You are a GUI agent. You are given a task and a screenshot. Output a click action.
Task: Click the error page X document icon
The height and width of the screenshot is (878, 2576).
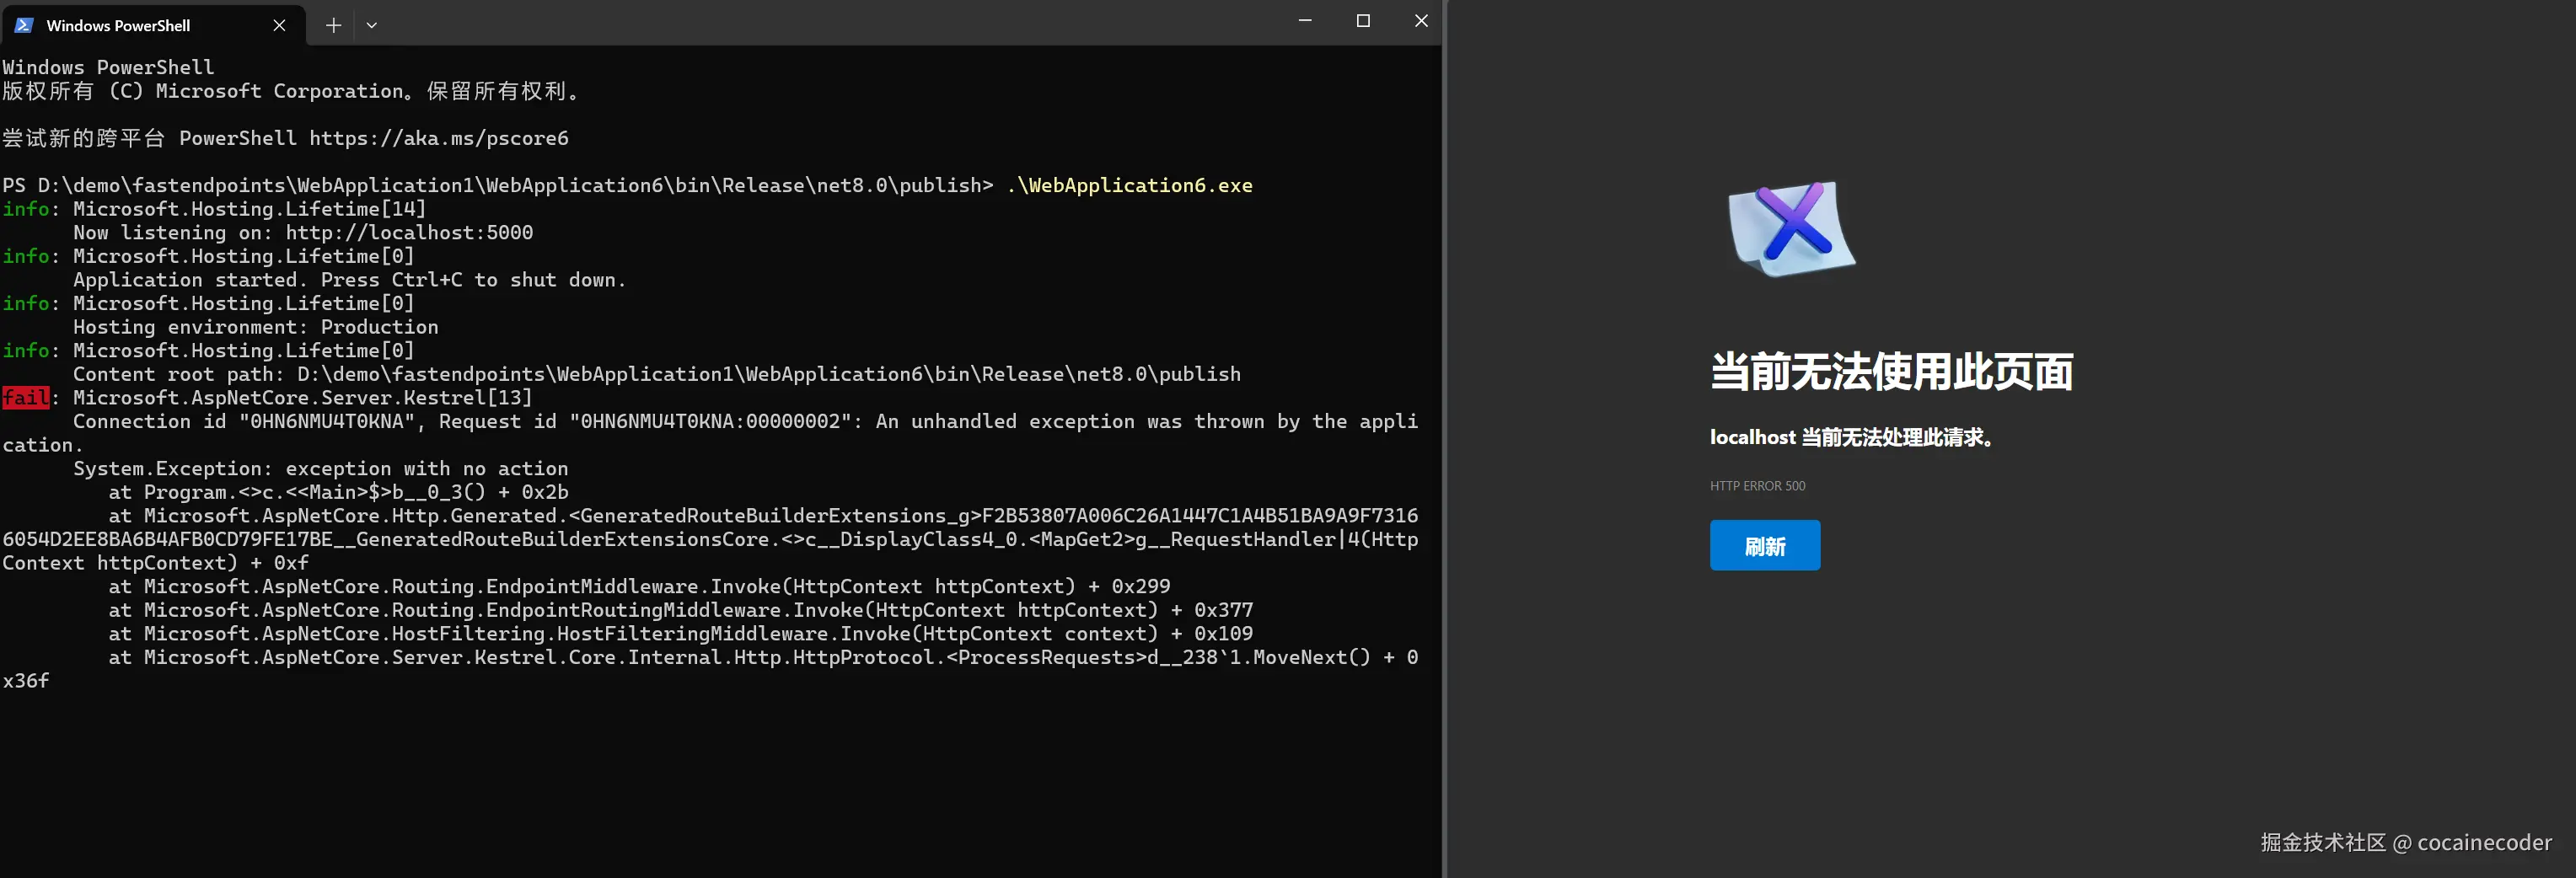pos(1791,229)
